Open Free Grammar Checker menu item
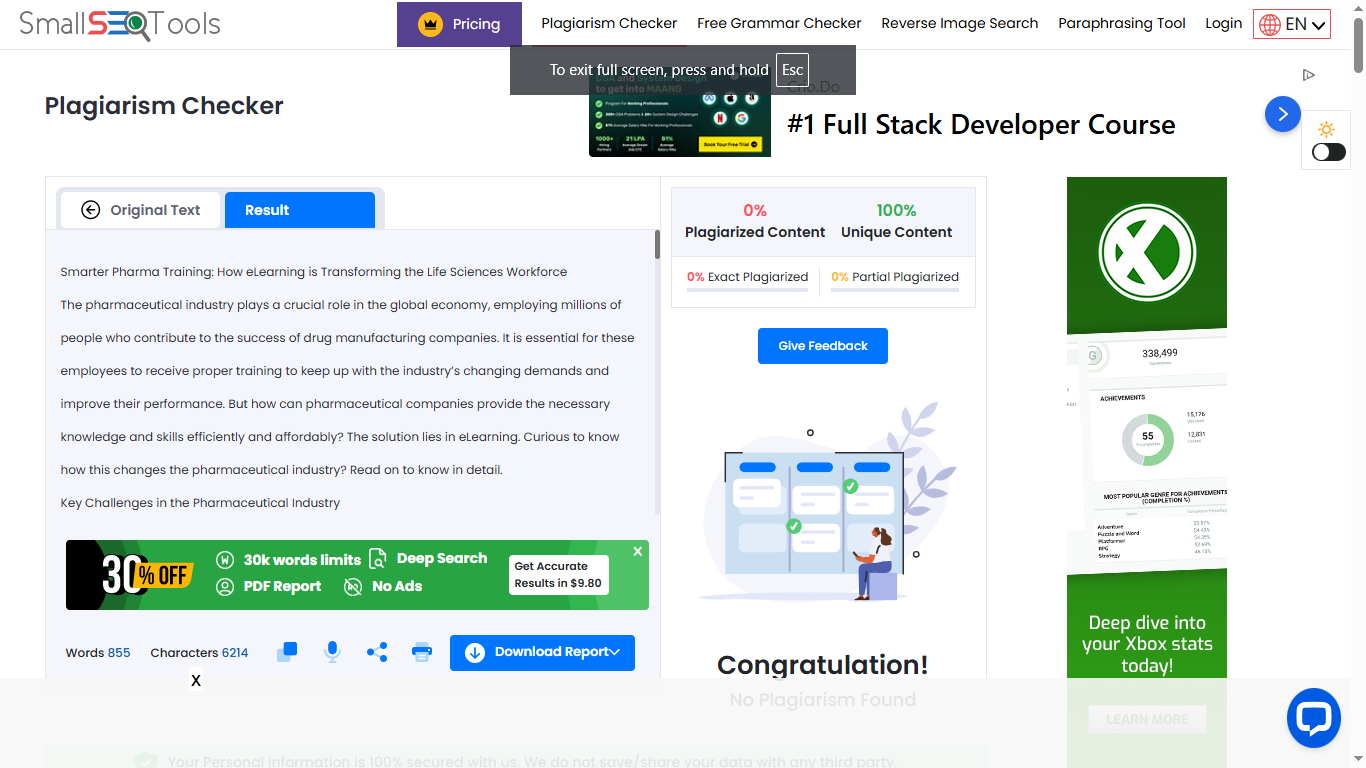Viewport: 1366px width, 768px height. (x=779, y=23)
